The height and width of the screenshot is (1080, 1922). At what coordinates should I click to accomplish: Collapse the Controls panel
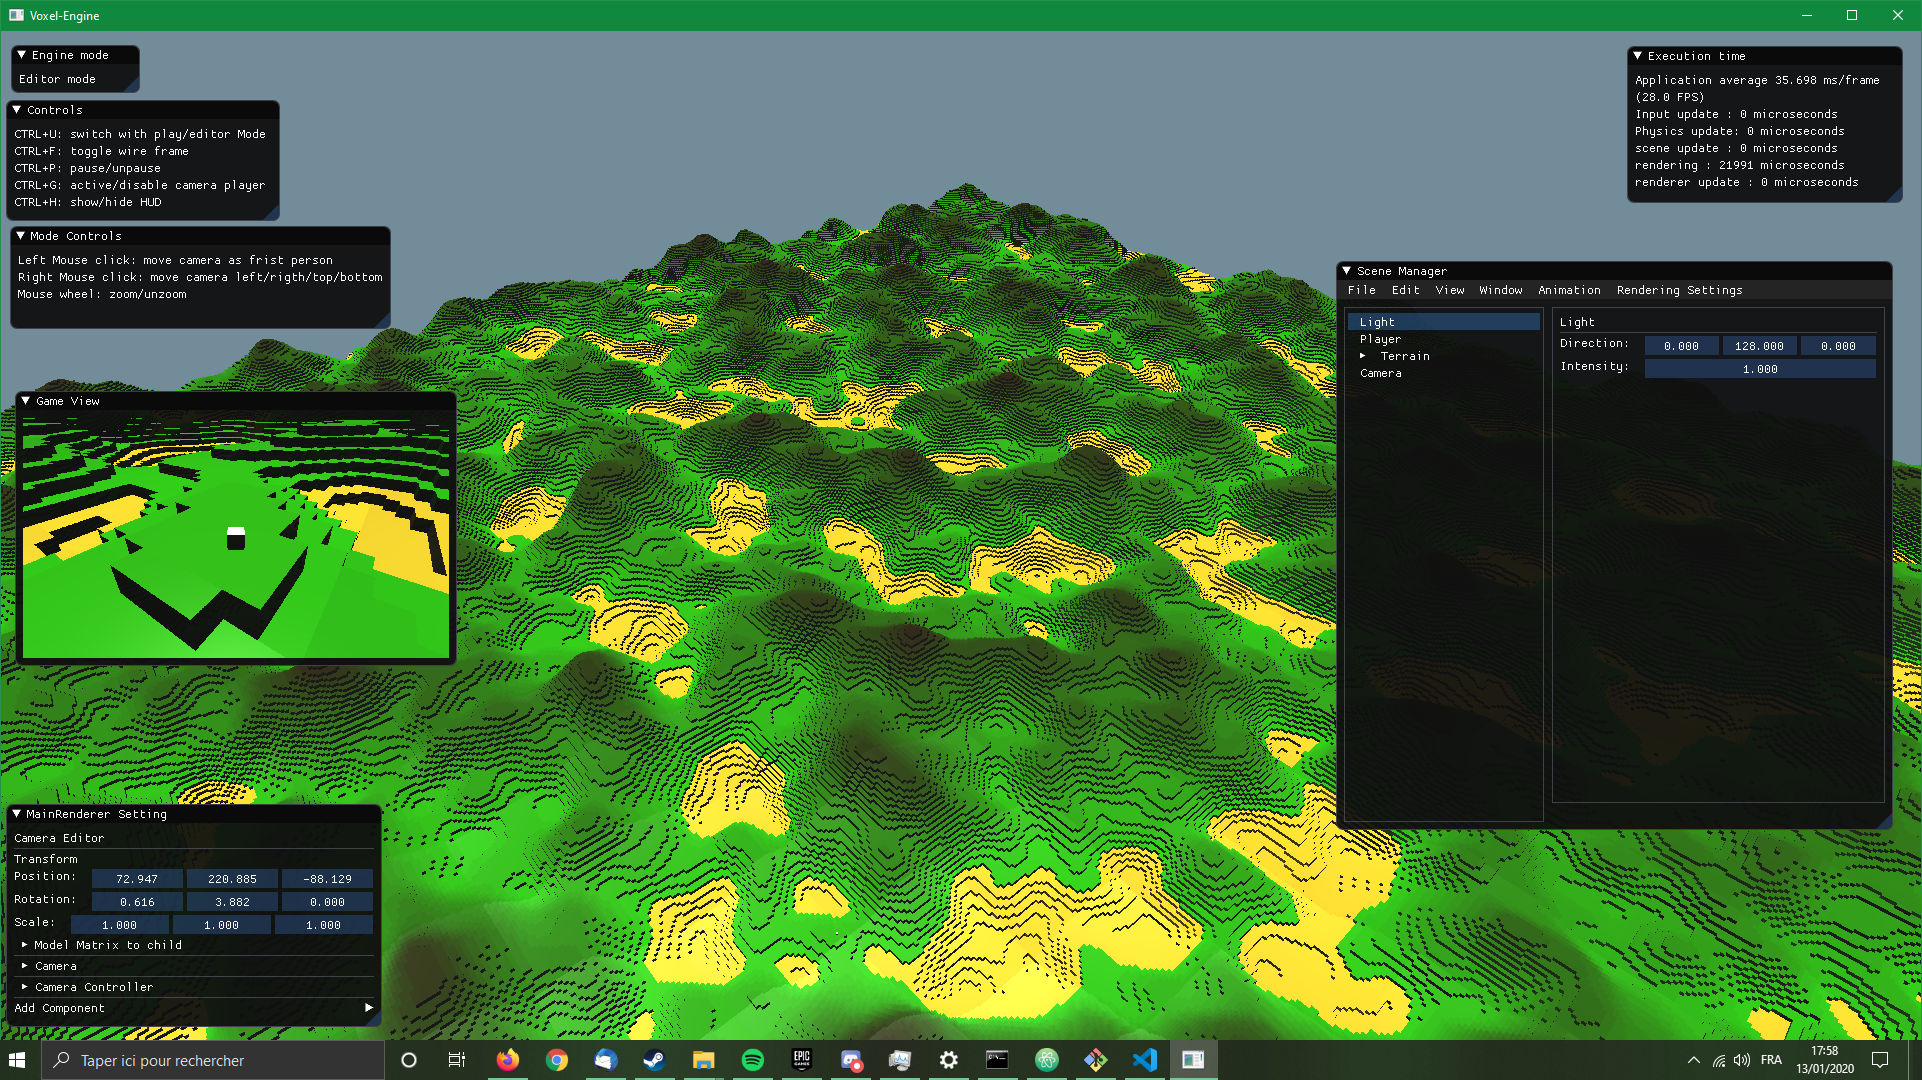pyautogui.click(x=17, y=110)
